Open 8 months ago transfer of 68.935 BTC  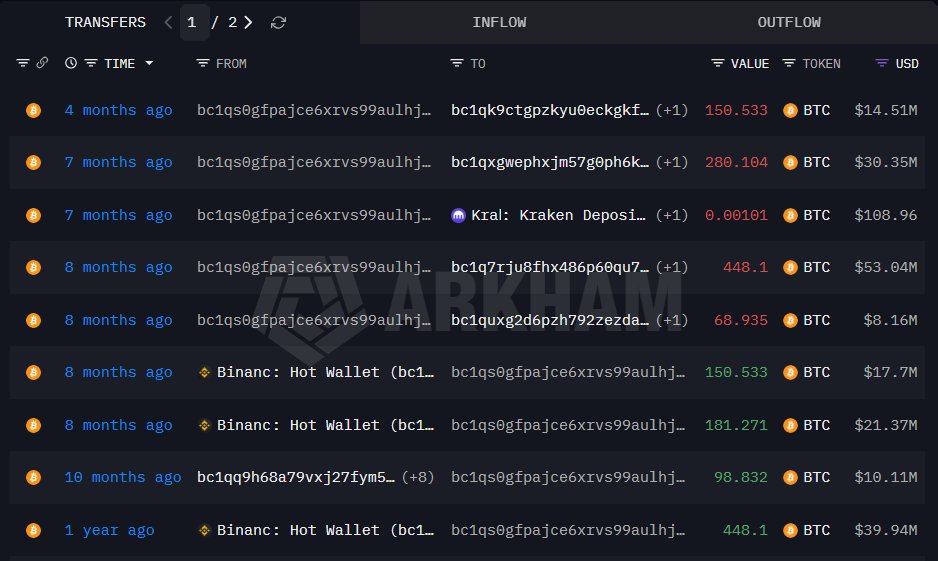pyautogui.click(x=118, y=320)
